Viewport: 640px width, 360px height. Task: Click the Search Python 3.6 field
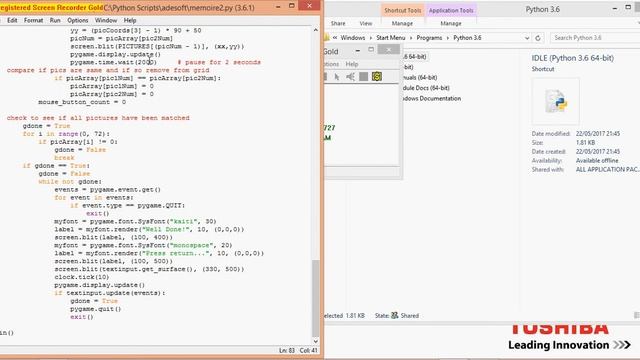pos(594,38)
